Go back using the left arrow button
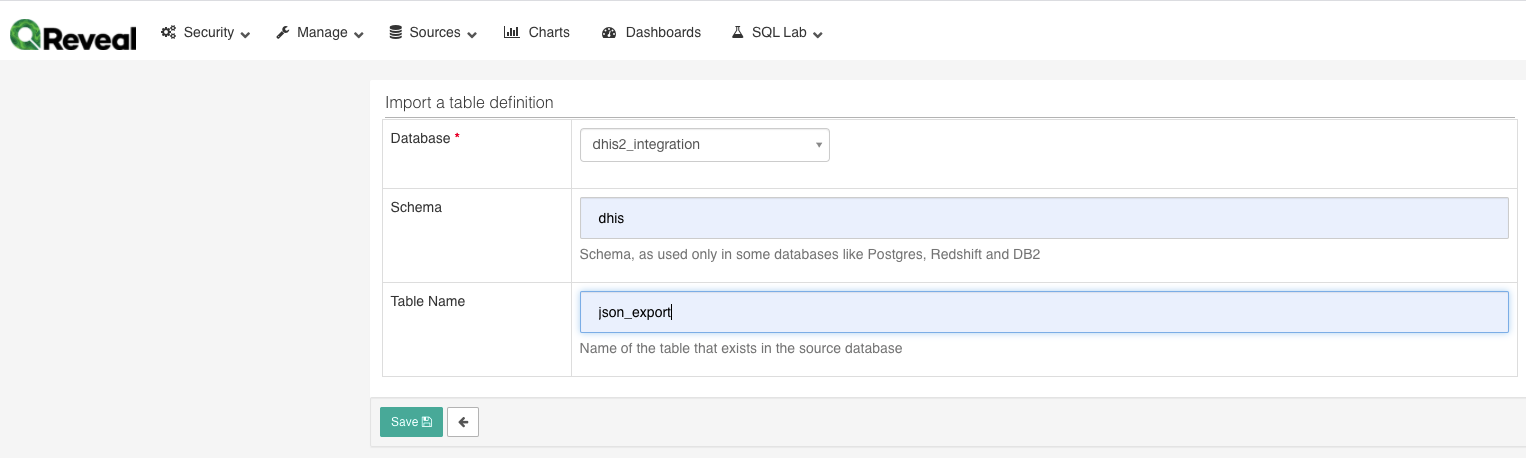The height and width of the screenshot is (458, 1526). pos(463,422)
